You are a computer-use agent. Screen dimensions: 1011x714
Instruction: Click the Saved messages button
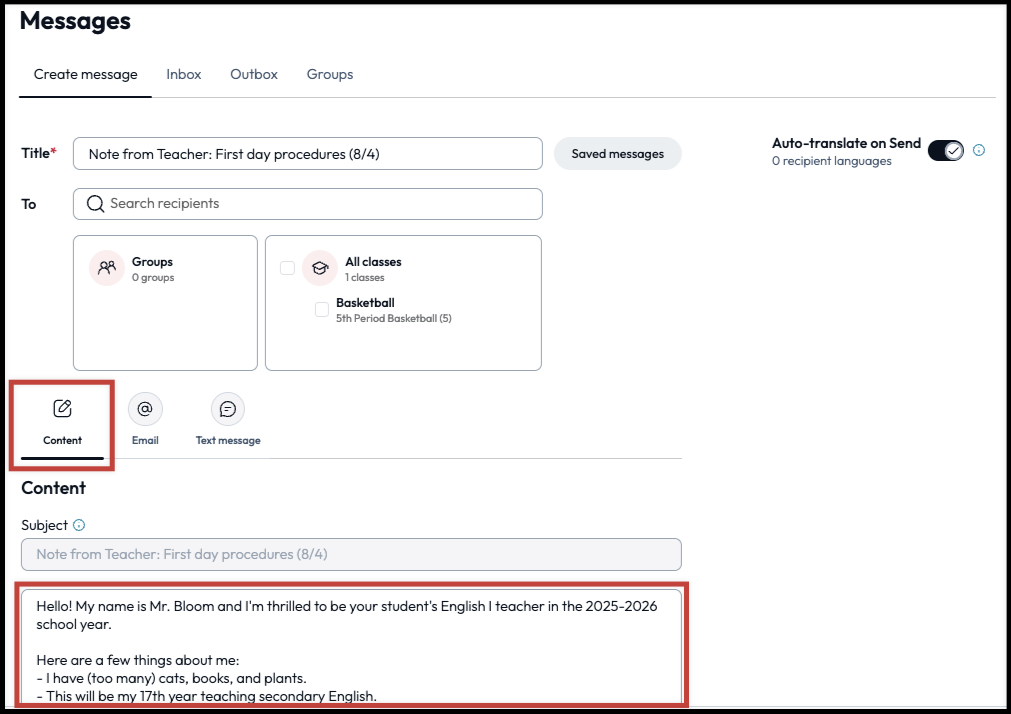617,154
